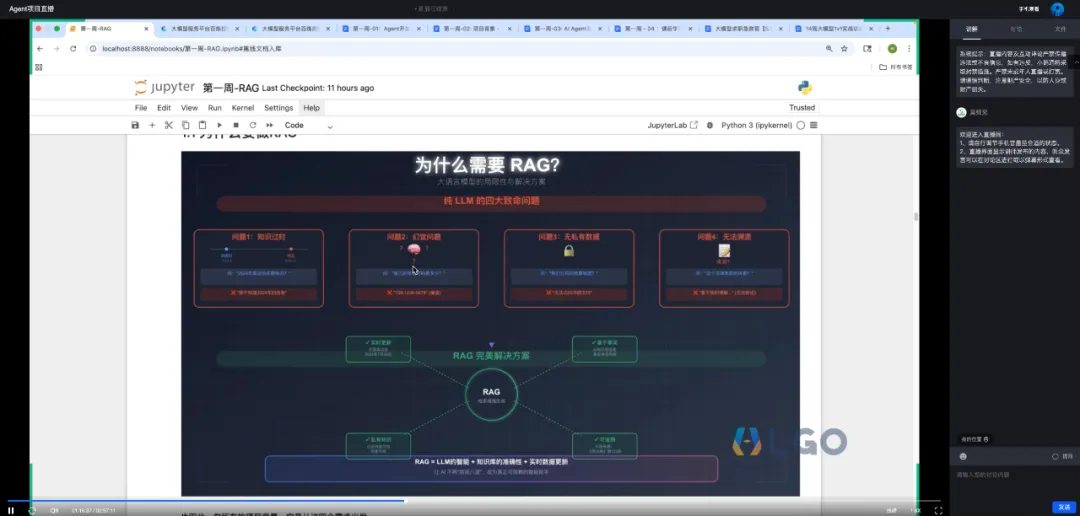Collapse the system notice with the chevron
The height and width of the screenshot is (516, 1080).
[1077, 63]
